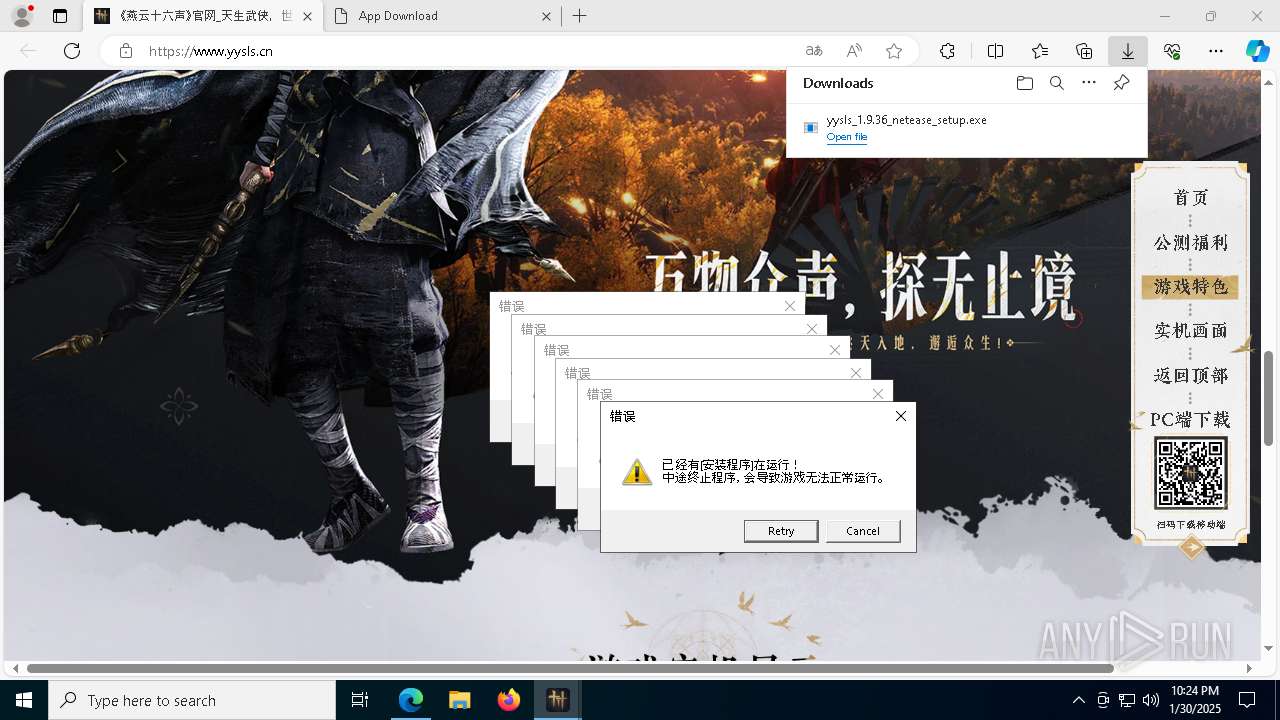Click the horizontal page scrollbar thumb
This screenshot has width=1280, height=720.
click(x=570, y=668)
